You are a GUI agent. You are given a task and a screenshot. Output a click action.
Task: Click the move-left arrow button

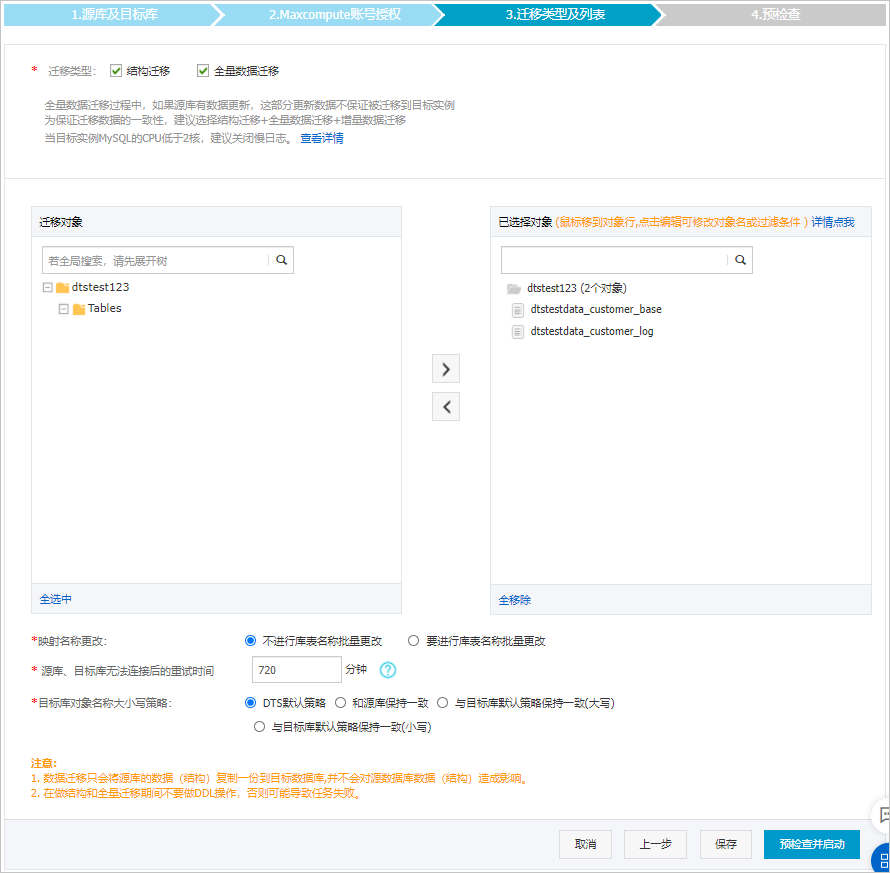point(446,406)
